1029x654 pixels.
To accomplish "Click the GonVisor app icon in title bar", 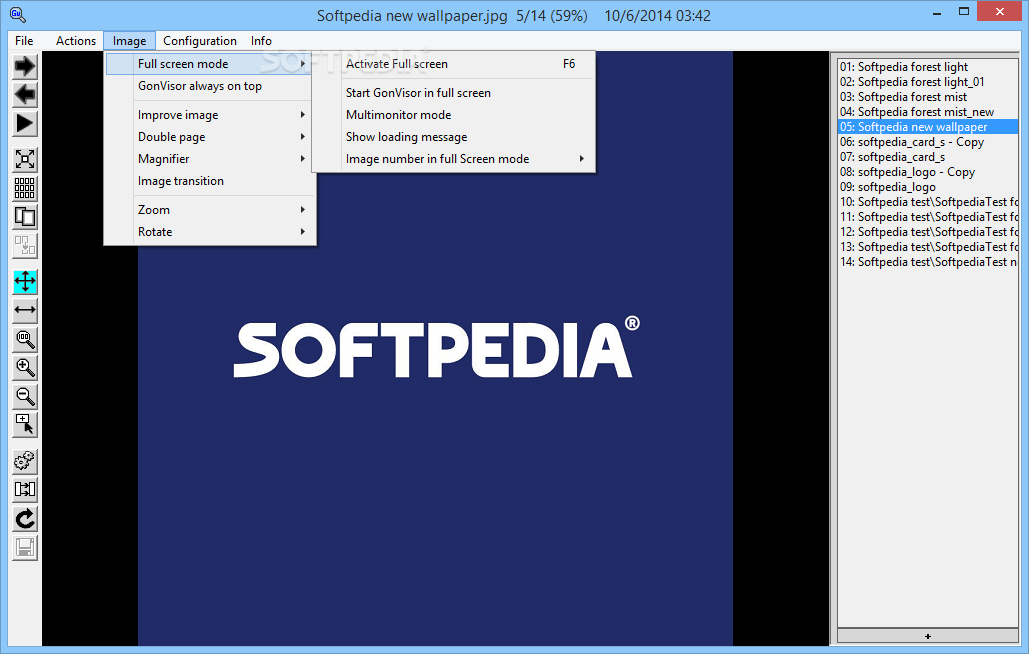I will 18,14.
